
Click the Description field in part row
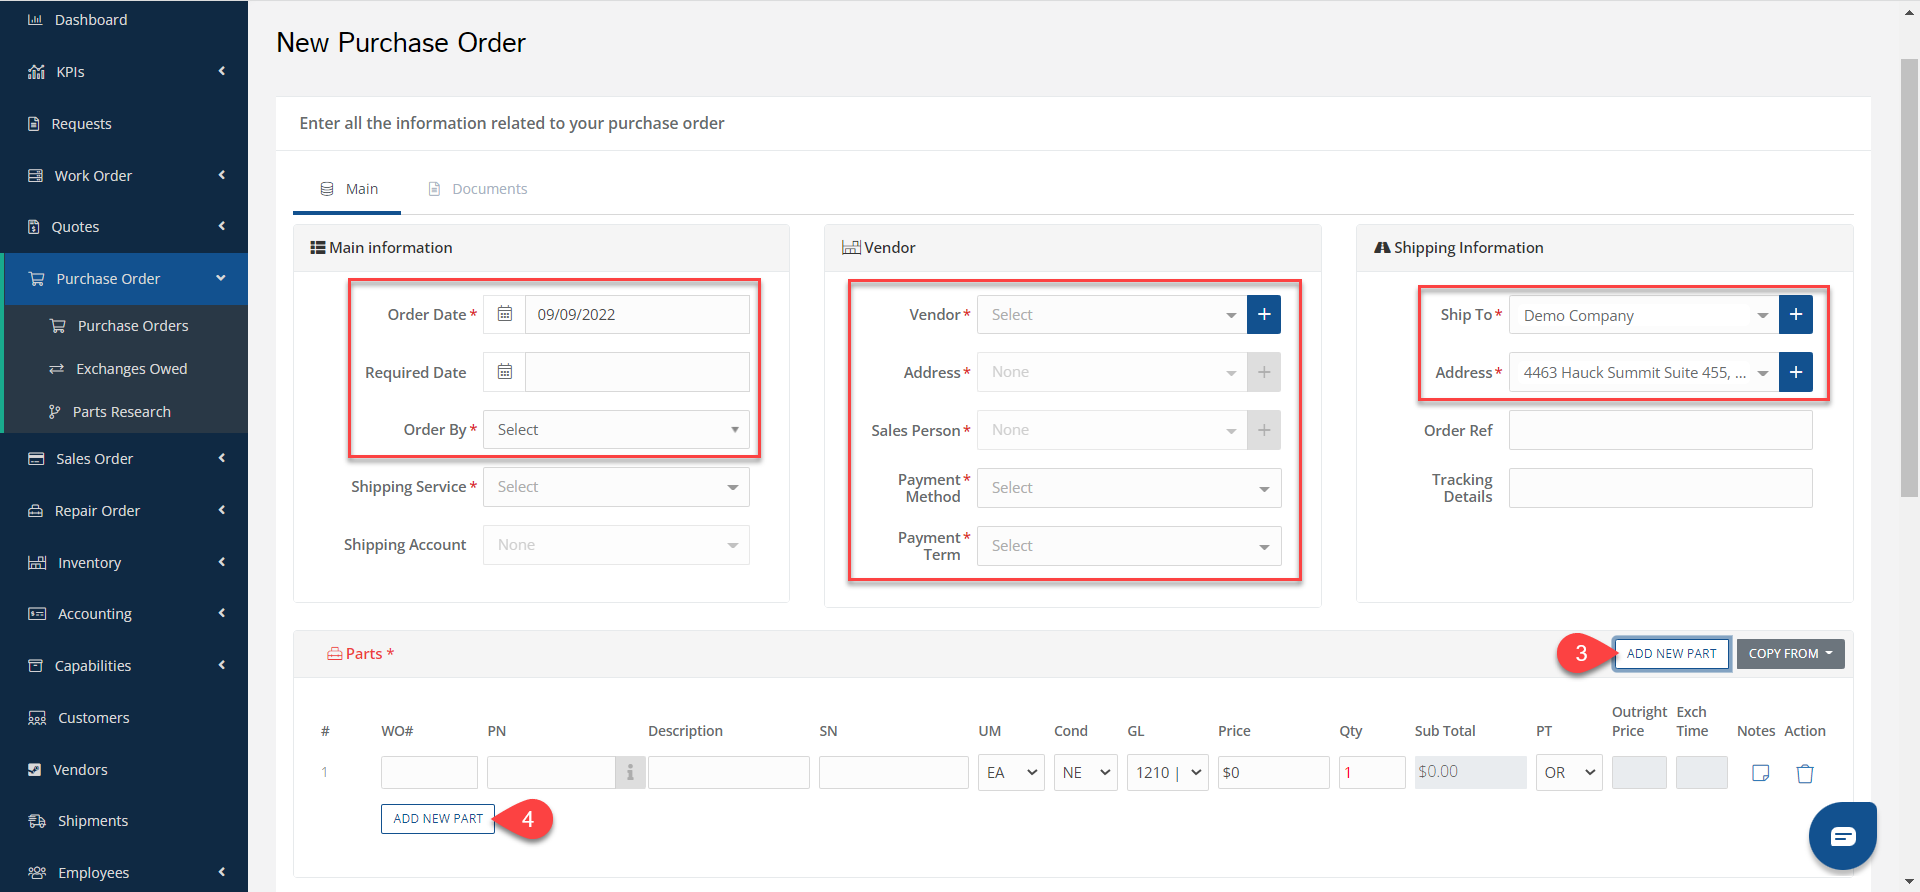729,772
